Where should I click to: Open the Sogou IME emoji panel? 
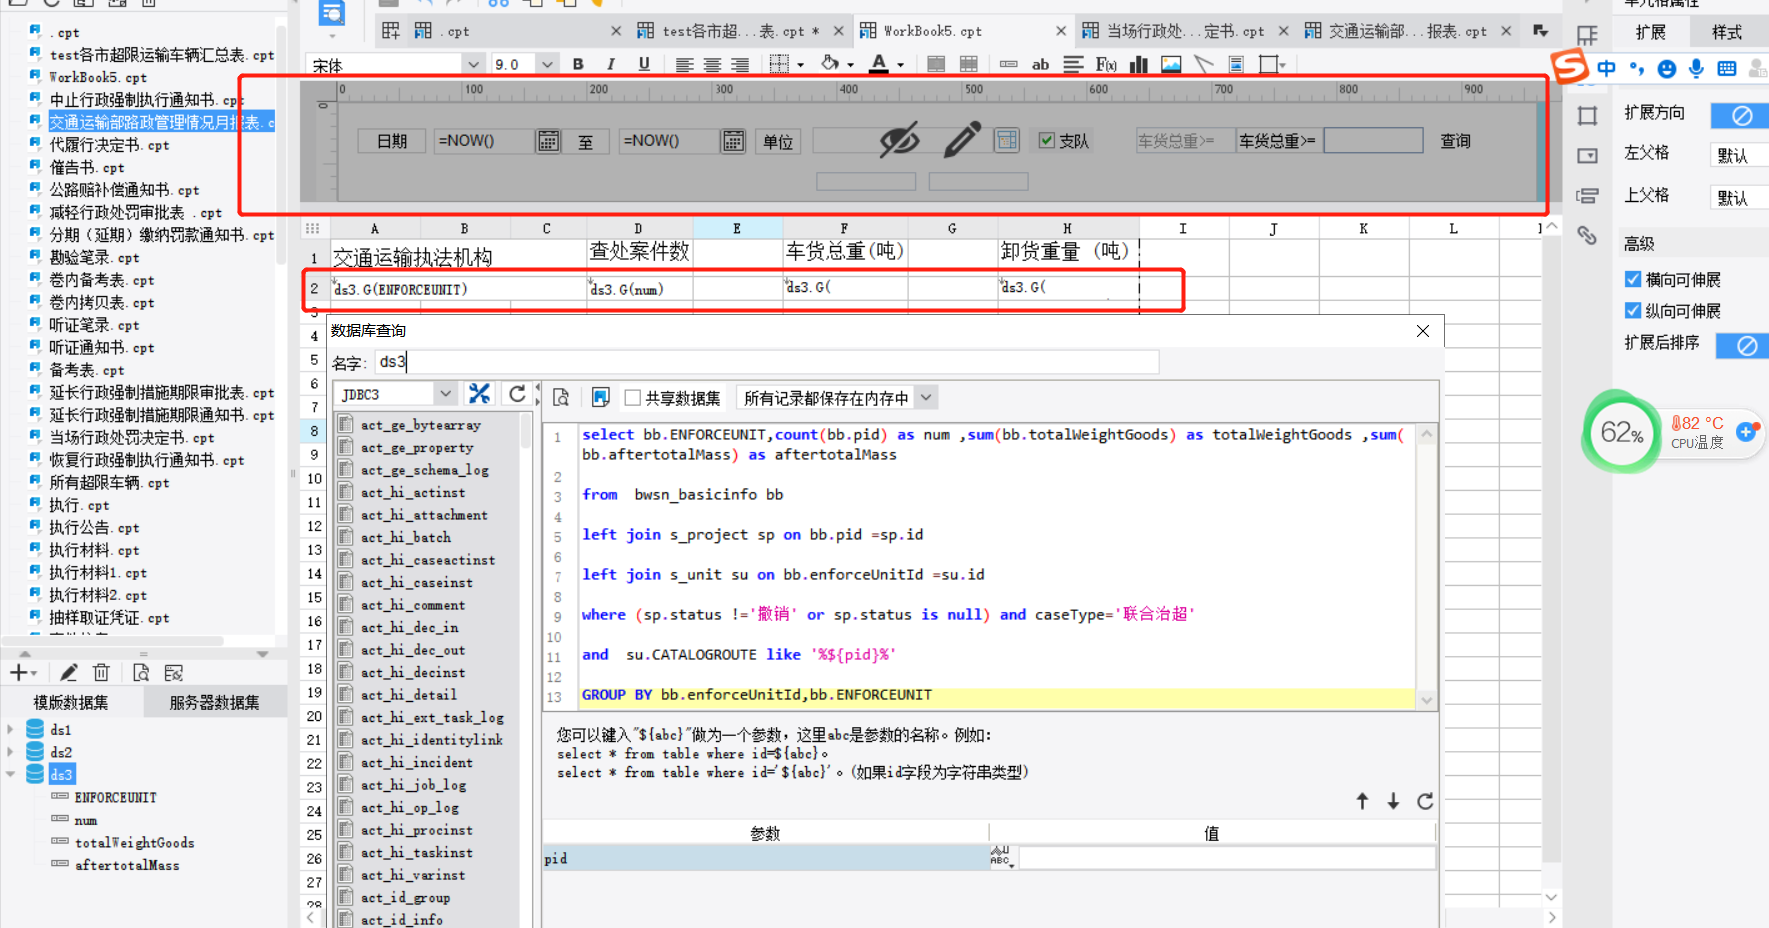pyautogui.click(x=1666, y=68)
